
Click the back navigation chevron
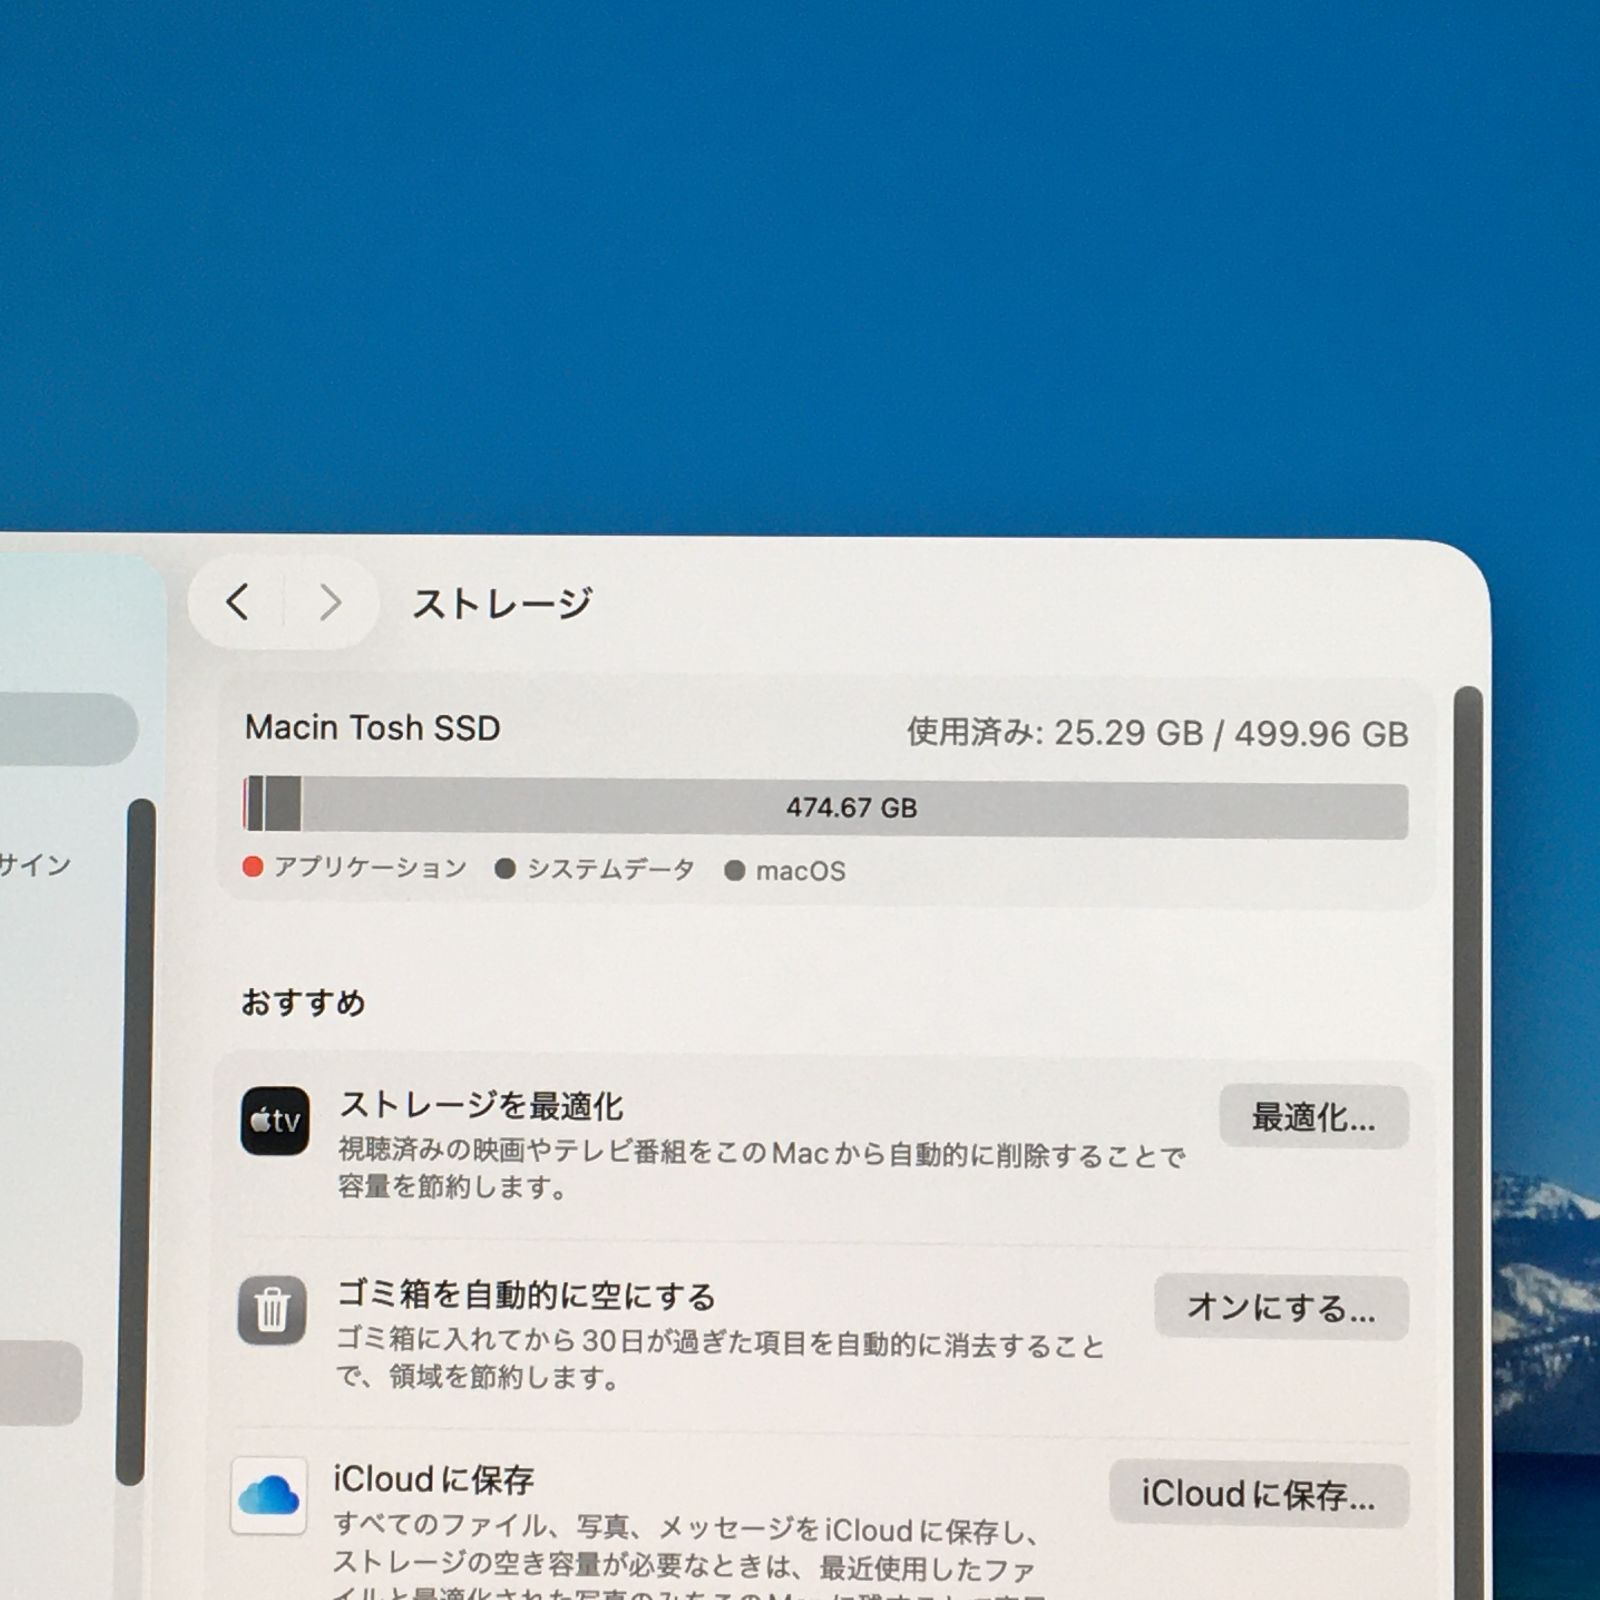(x=239, y=603)
